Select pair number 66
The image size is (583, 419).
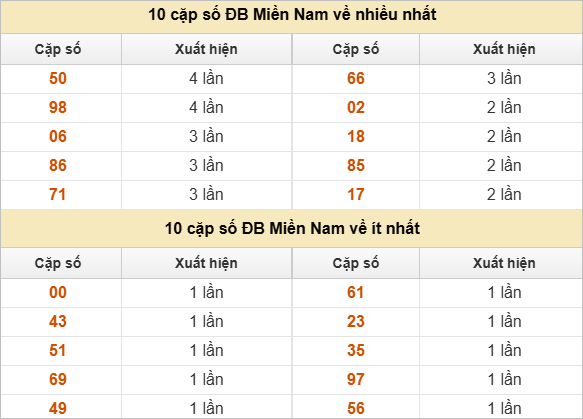(356, 78)
